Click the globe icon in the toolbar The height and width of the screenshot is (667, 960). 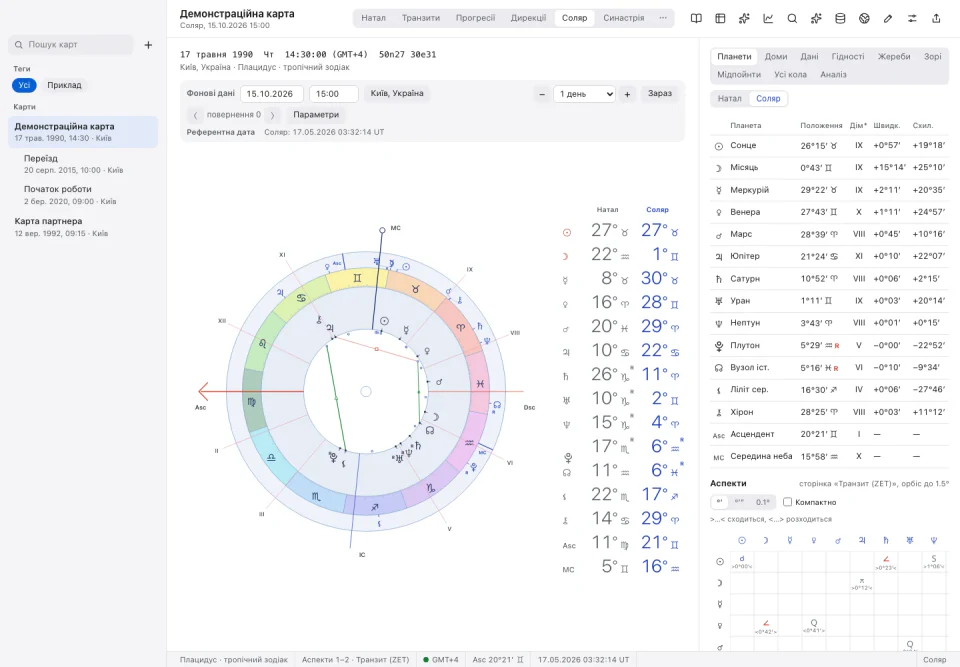[864, 18]
